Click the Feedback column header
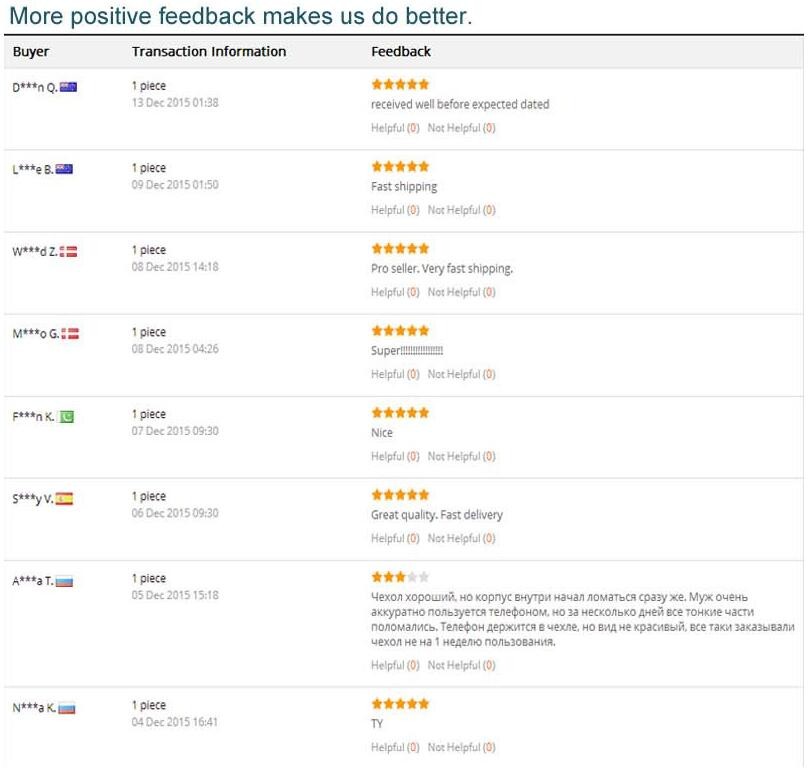 [401, 51]
